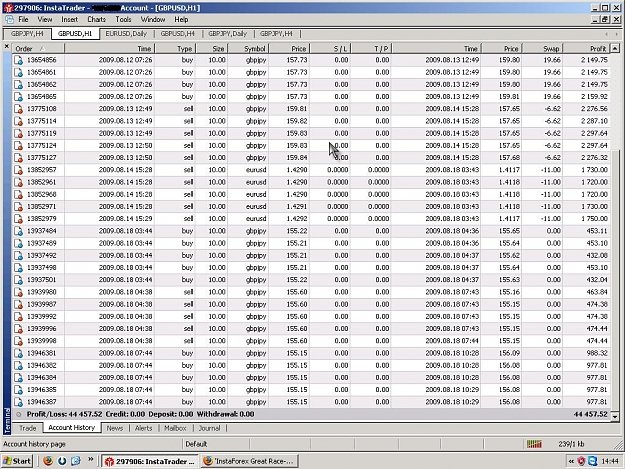
Task: Click the Profit/Loss summary row icon
Action: 18,414
